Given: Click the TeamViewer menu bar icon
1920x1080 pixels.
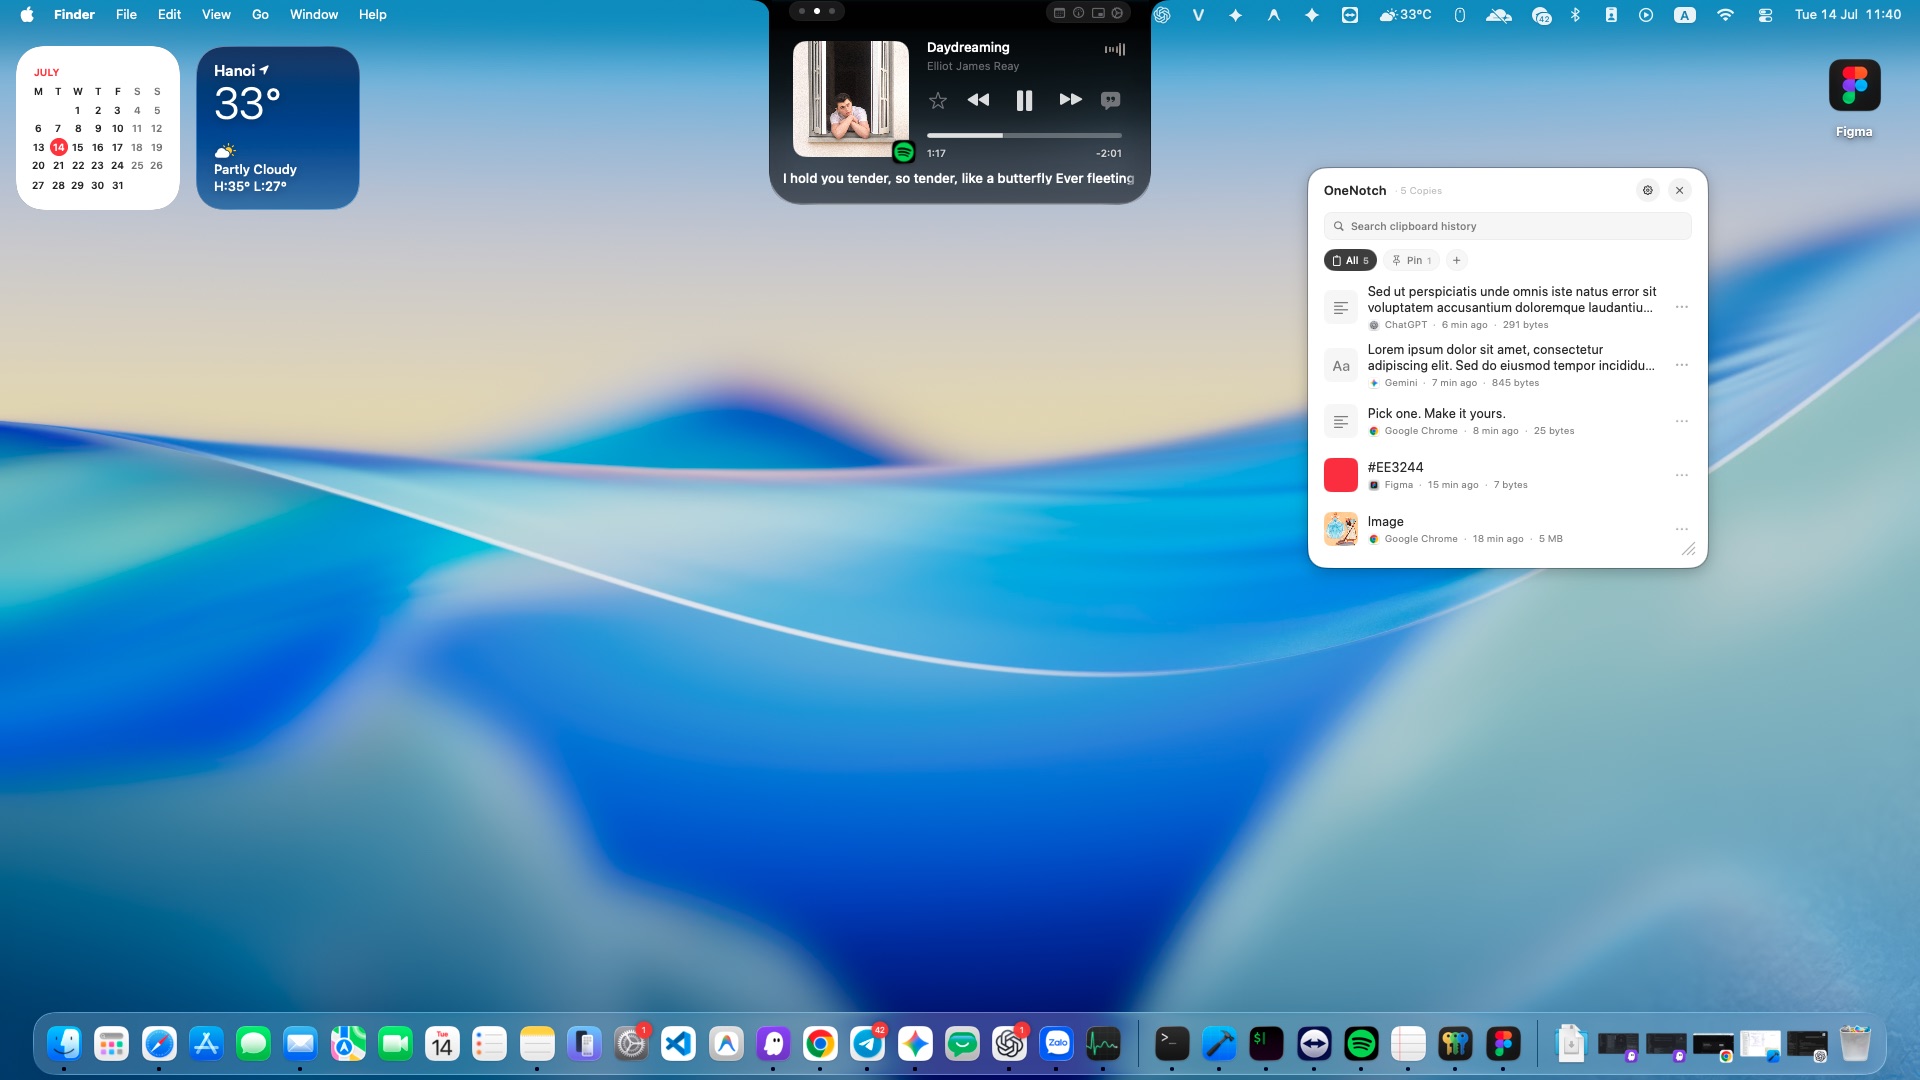Looking at the screenshot, I should coord(1350,14).
